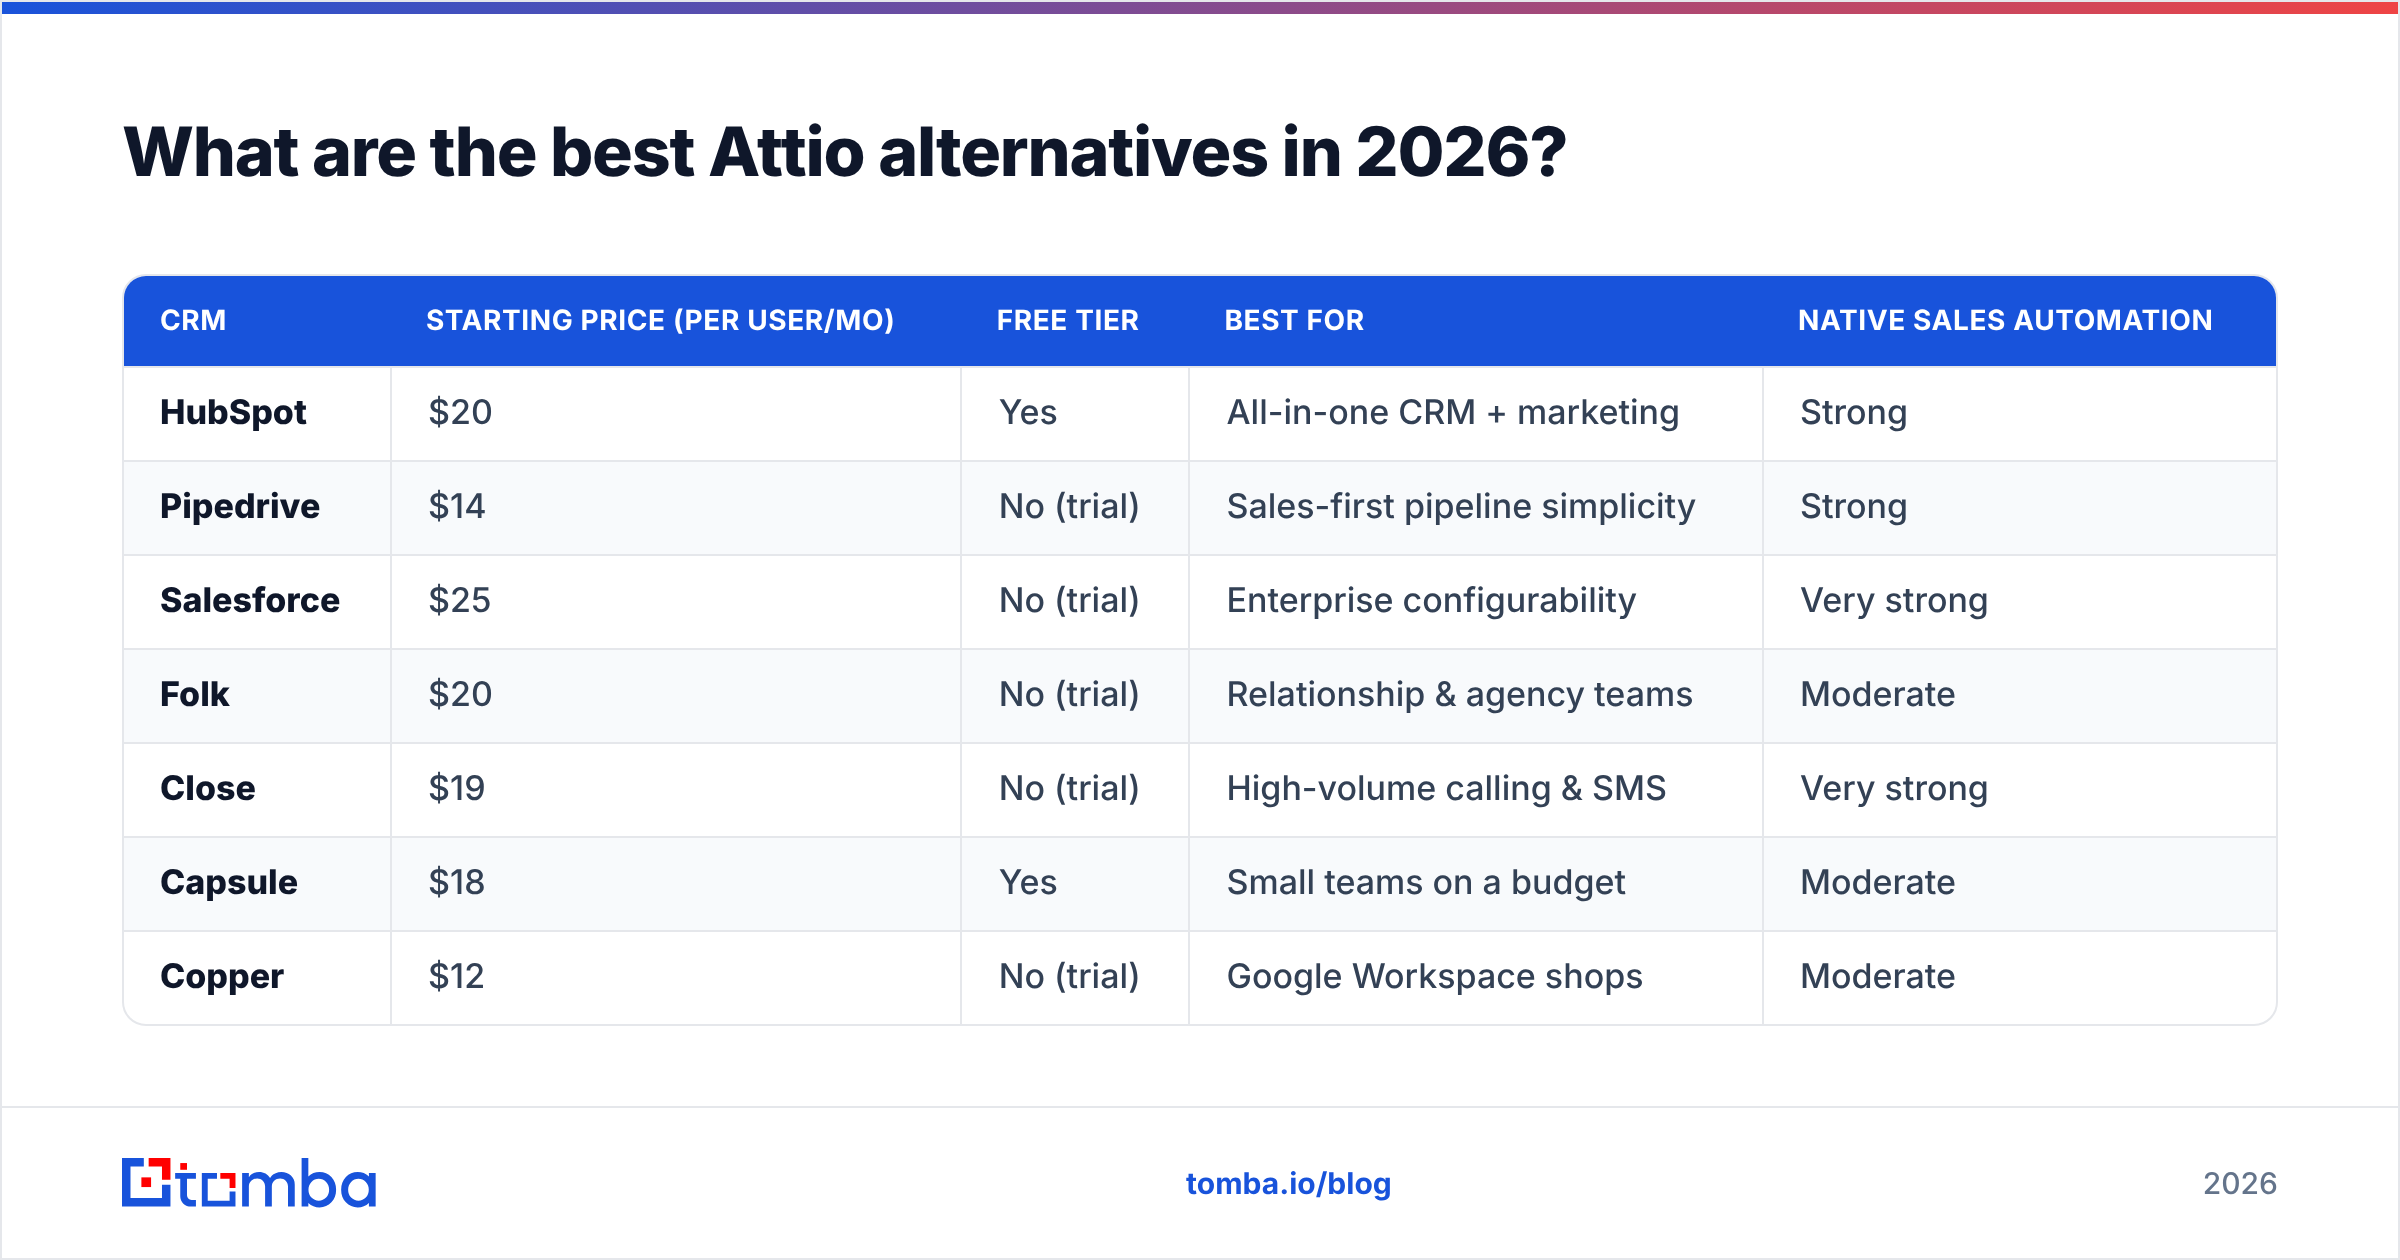Viewport: 2400px width, 1260px height.
Task: Click the $20 price in Folk row
Action: coord(460,694)
